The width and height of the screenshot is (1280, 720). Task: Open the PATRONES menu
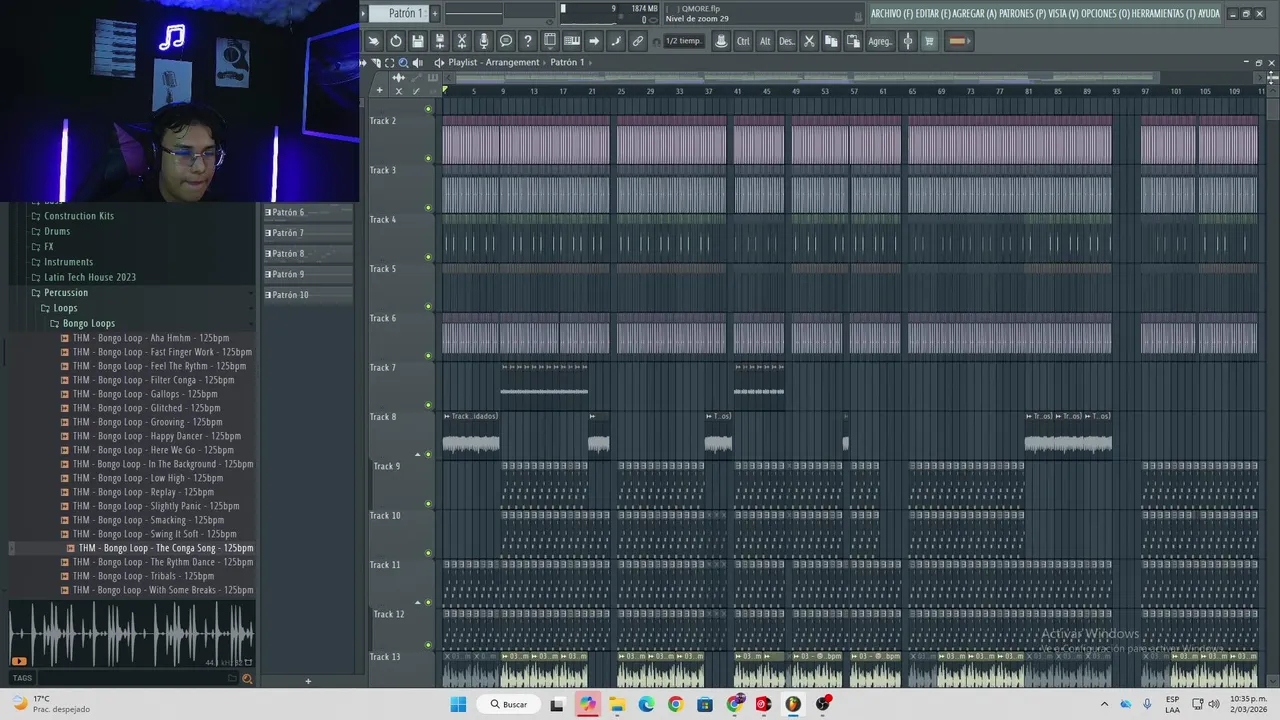(x=1023, y=14)
